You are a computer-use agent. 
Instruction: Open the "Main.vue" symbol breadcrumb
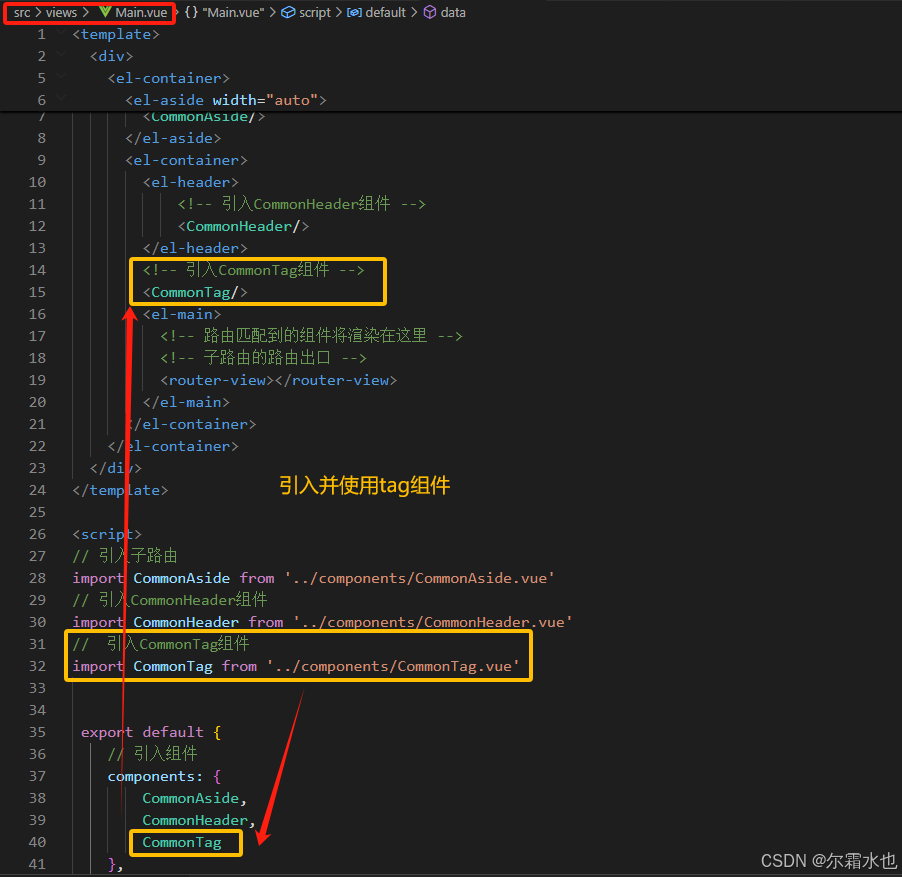tap(234, 13)
